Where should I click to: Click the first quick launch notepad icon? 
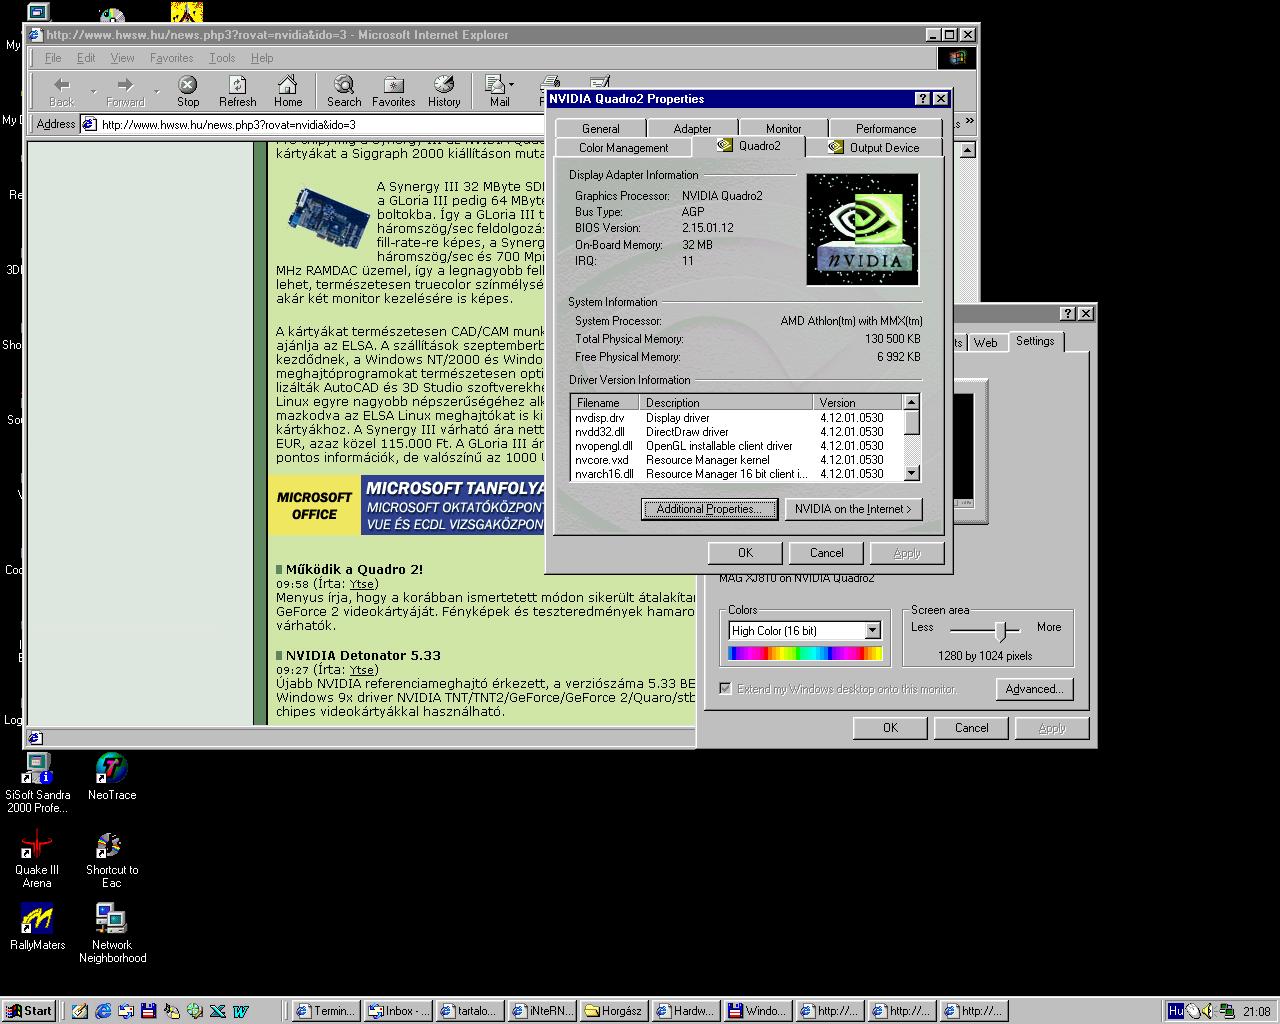80,1011
